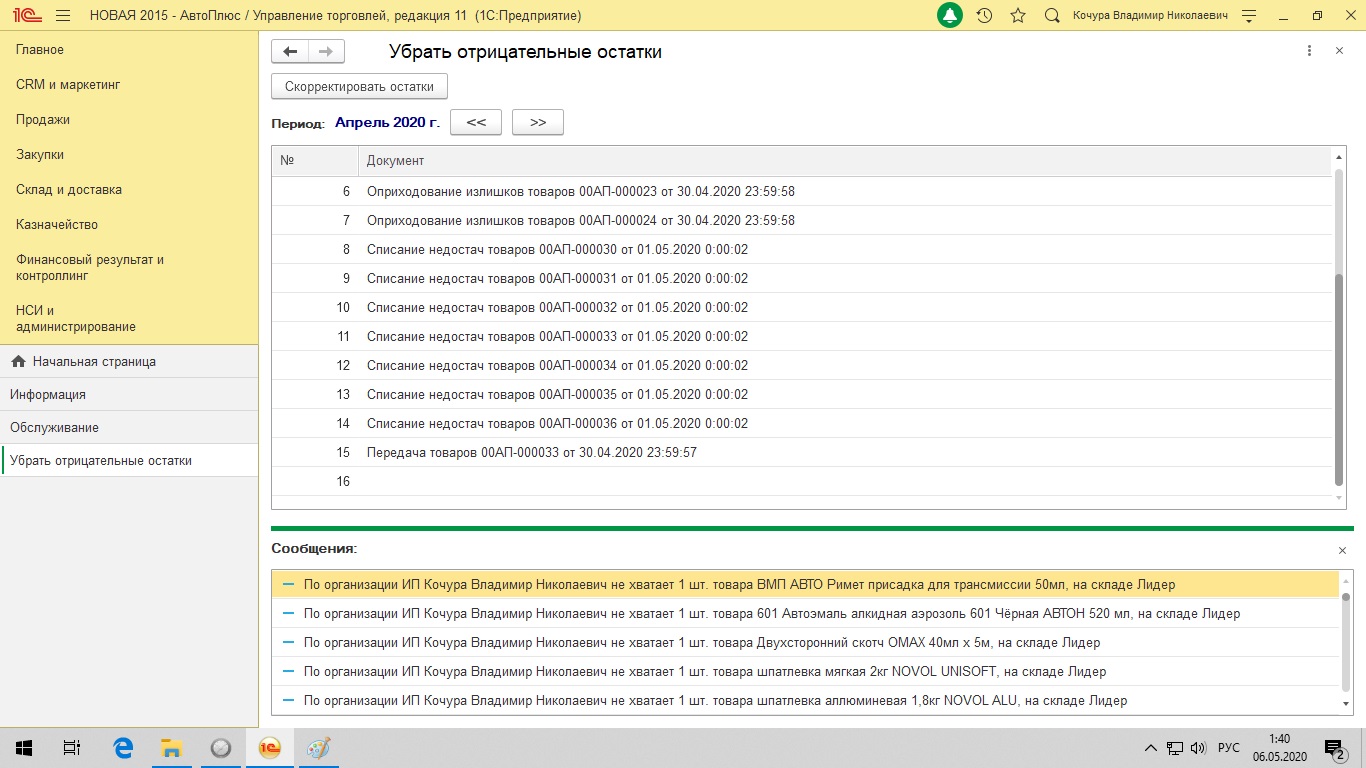Select row Передача товаров 00АП-000033
The height and width of the screenshot is (768, 1366).
[802, 452]
